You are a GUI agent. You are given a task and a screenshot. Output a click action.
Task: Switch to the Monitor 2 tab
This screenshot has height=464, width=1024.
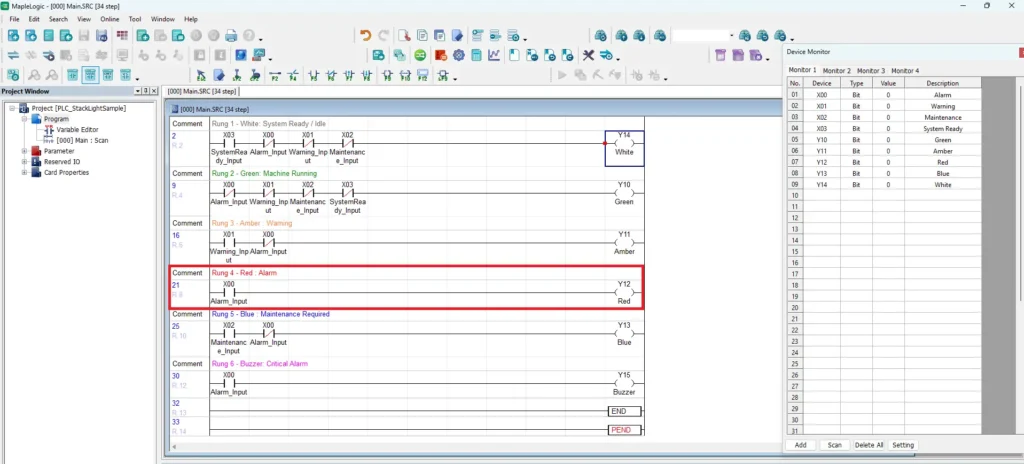[837, 70]
